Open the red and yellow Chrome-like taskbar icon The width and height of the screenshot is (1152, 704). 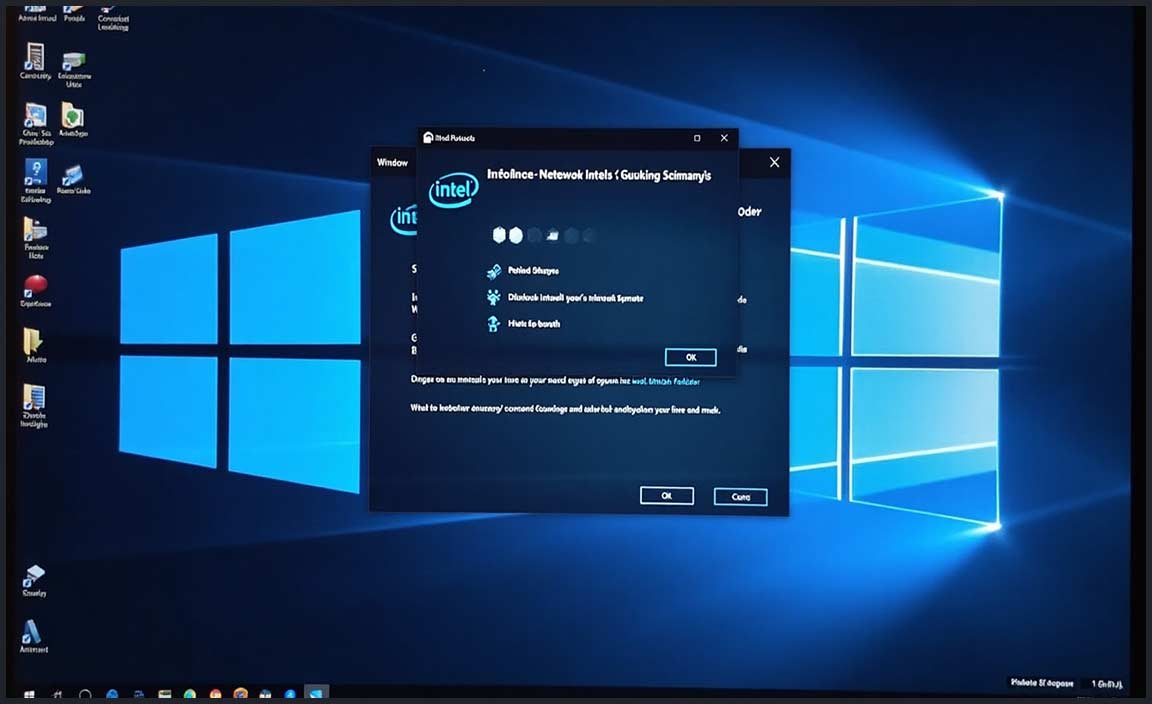point(215,694)
